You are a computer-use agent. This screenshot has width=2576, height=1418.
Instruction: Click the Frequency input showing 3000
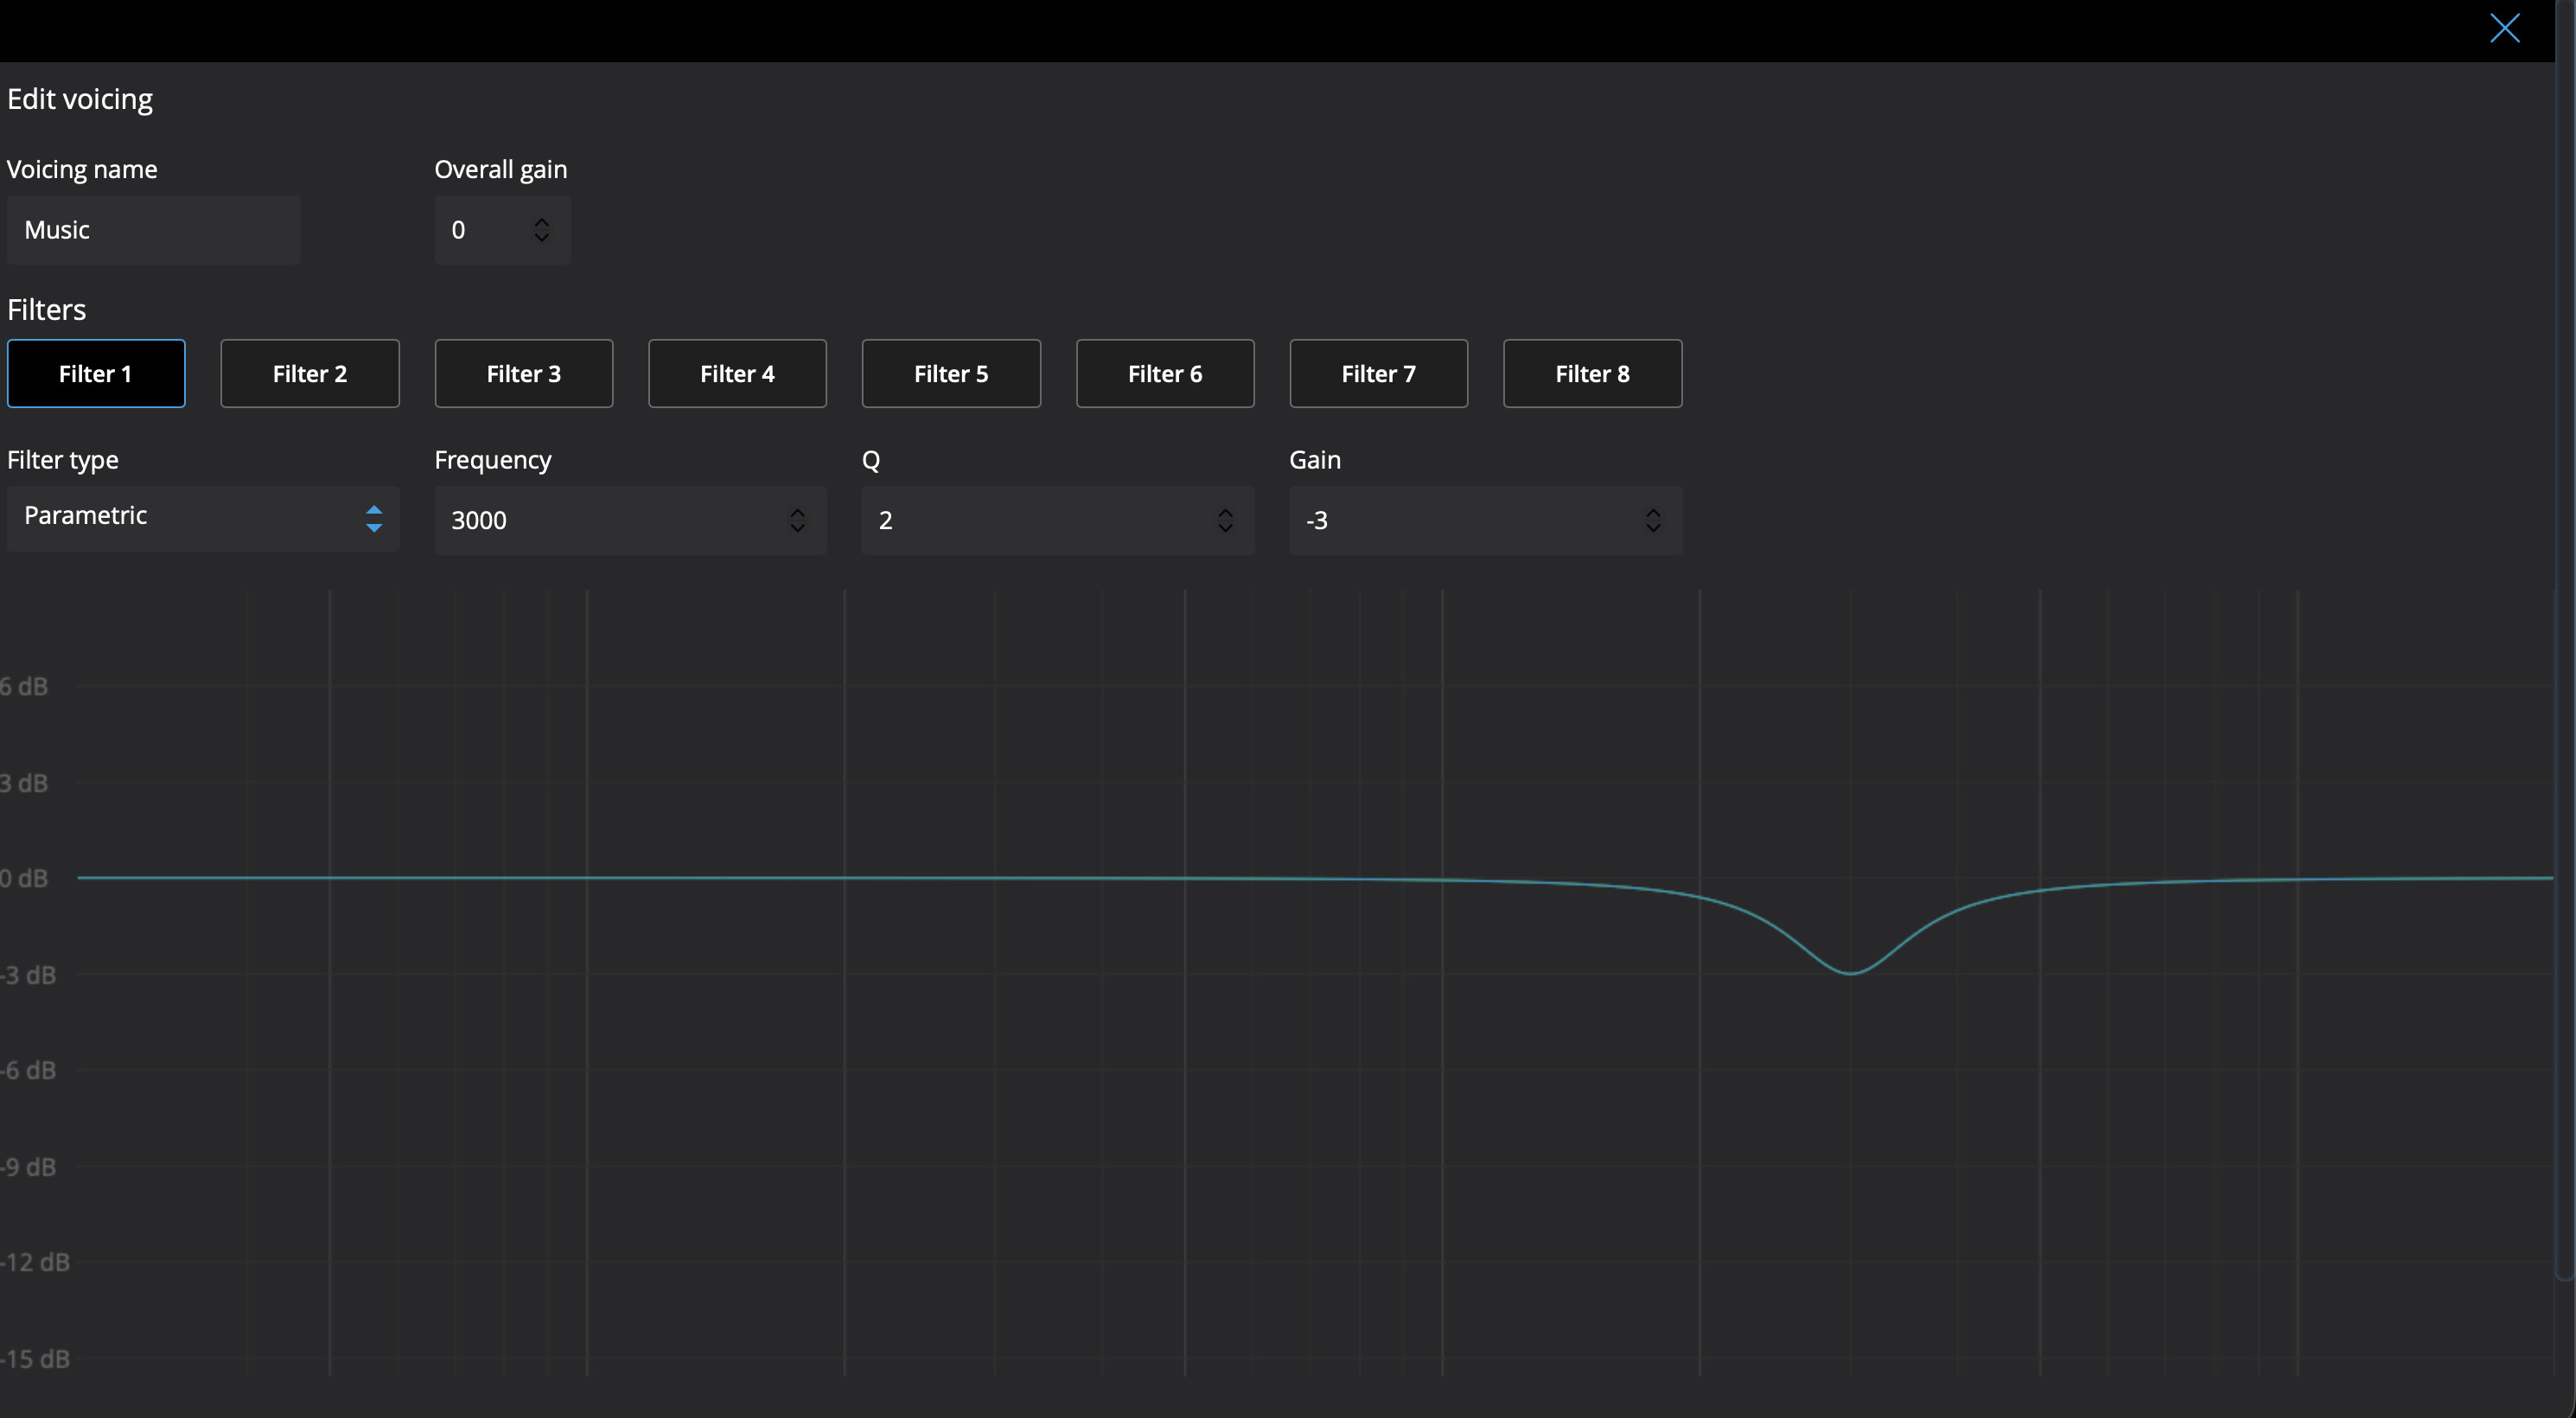coord(600,520)
